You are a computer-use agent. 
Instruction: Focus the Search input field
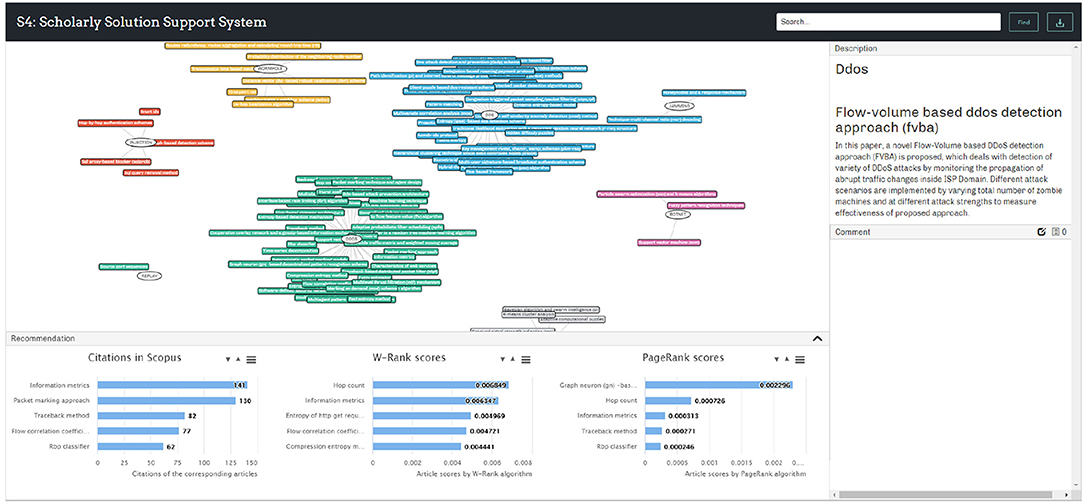tap(888, 22)
